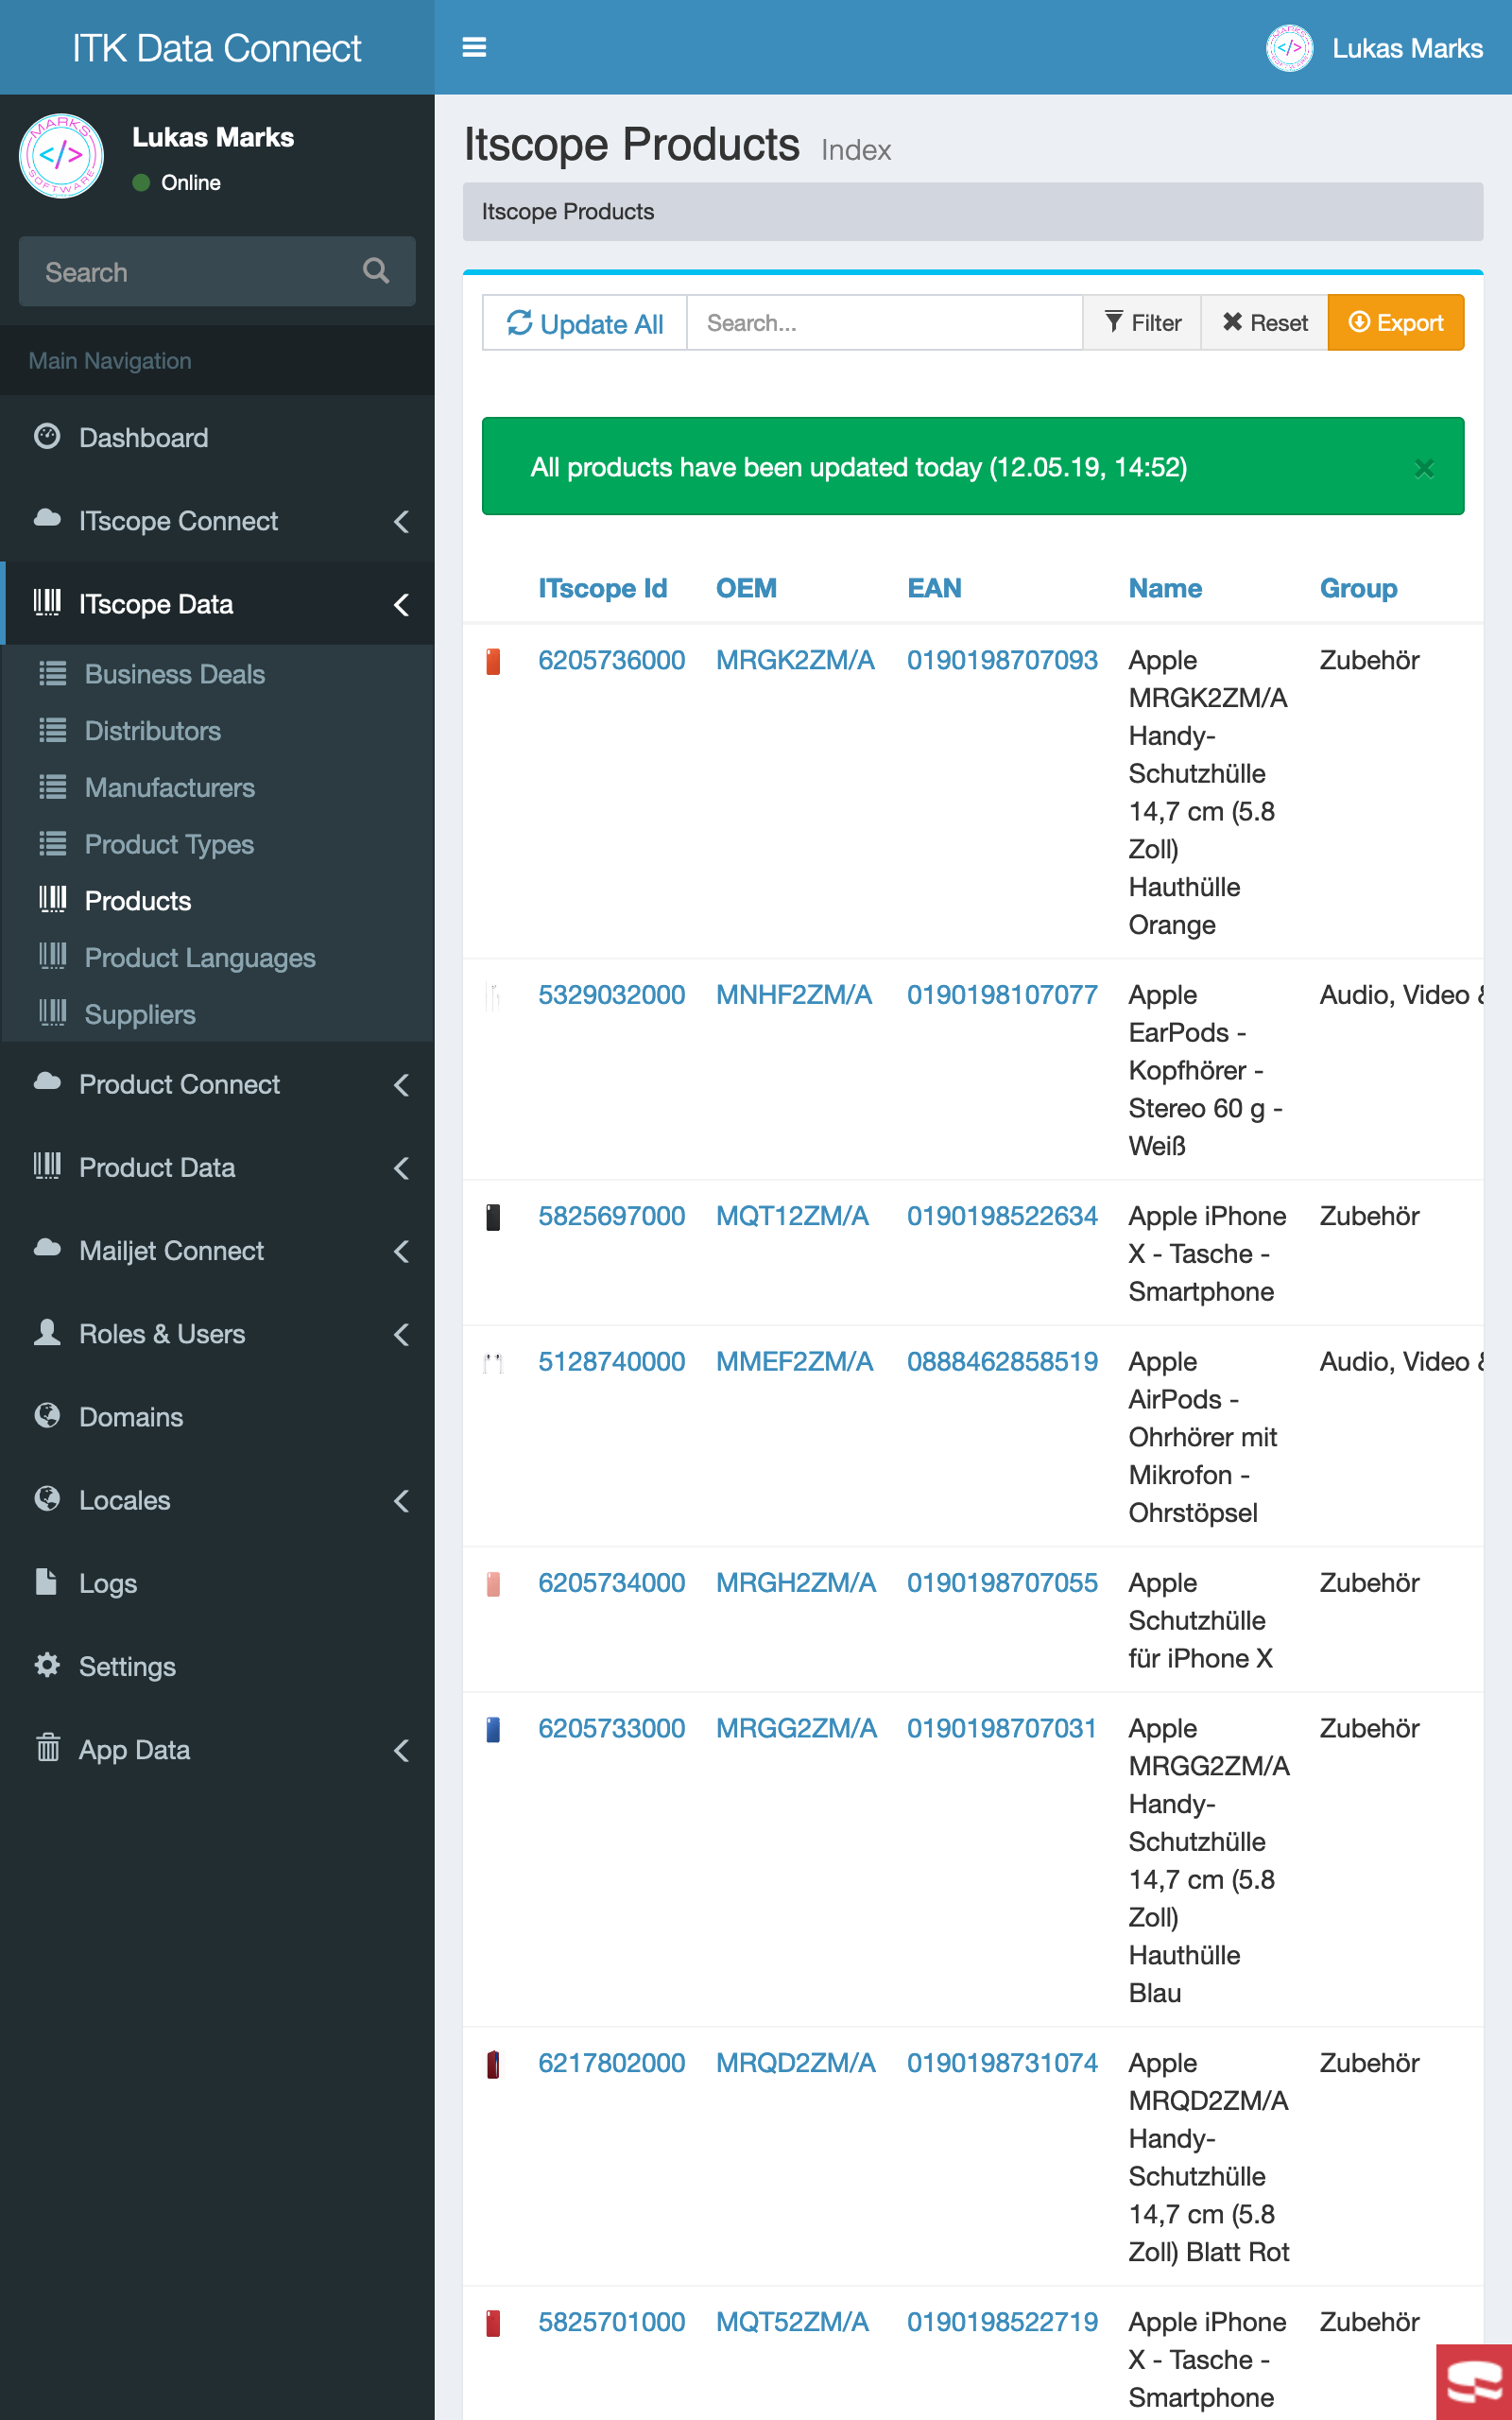Sort by Group column header

(1358, 588)
